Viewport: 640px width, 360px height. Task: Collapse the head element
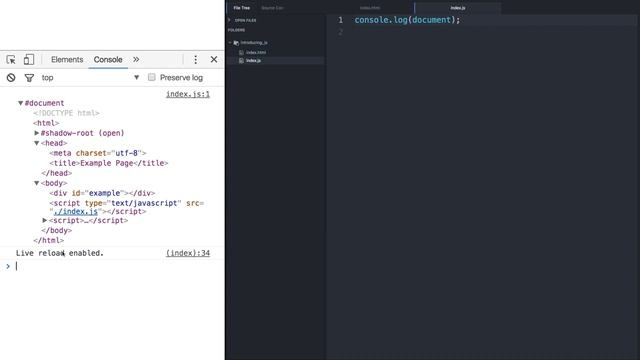point(36,143)
